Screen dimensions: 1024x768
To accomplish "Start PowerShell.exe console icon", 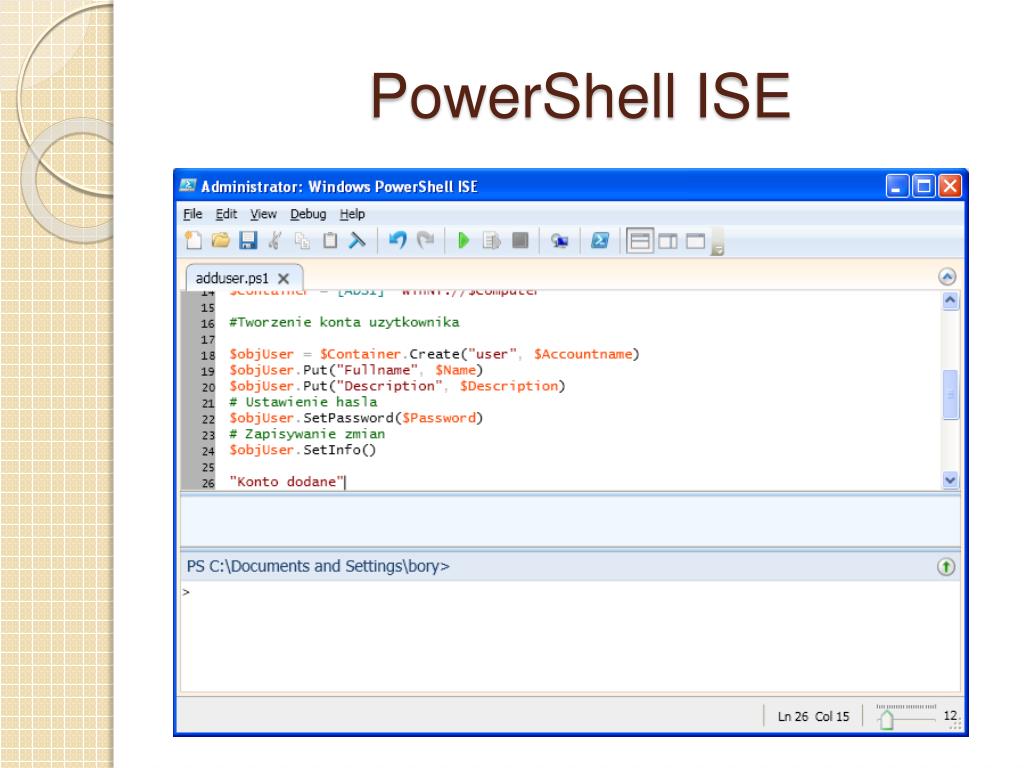I will tap(600, 241).
